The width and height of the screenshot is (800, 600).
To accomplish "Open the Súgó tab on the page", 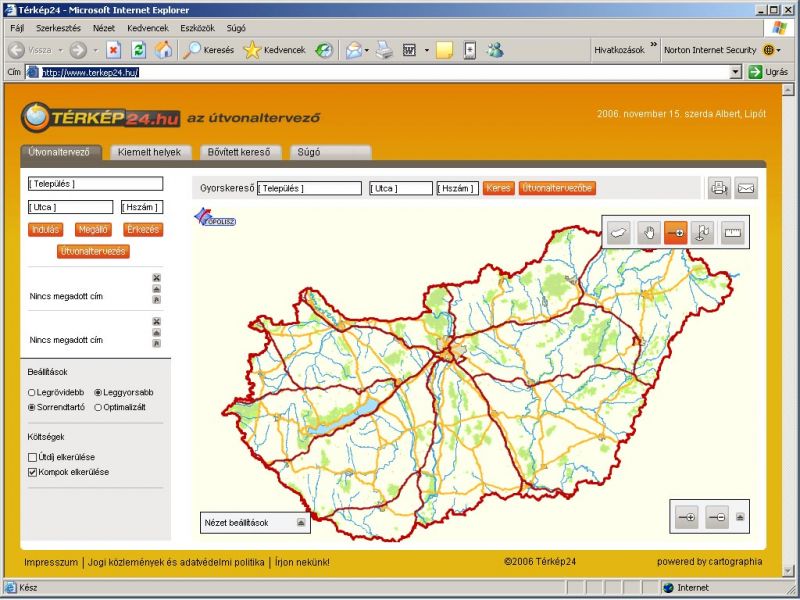I will (x=330, y=152).
